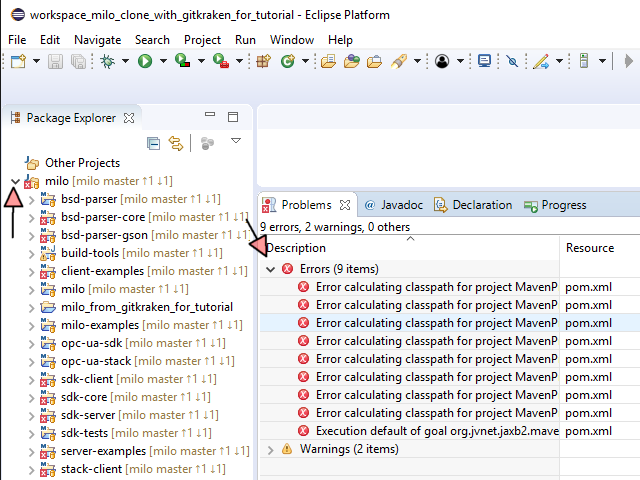
Task: Click the Next Annotation toolbar icon
Action: 584,62
